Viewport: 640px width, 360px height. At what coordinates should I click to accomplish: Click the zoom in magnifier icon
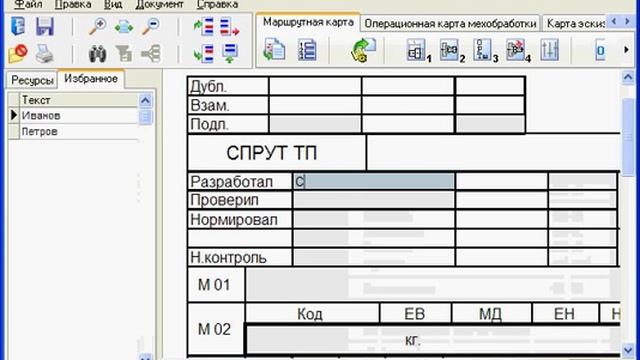coord(98,27)
